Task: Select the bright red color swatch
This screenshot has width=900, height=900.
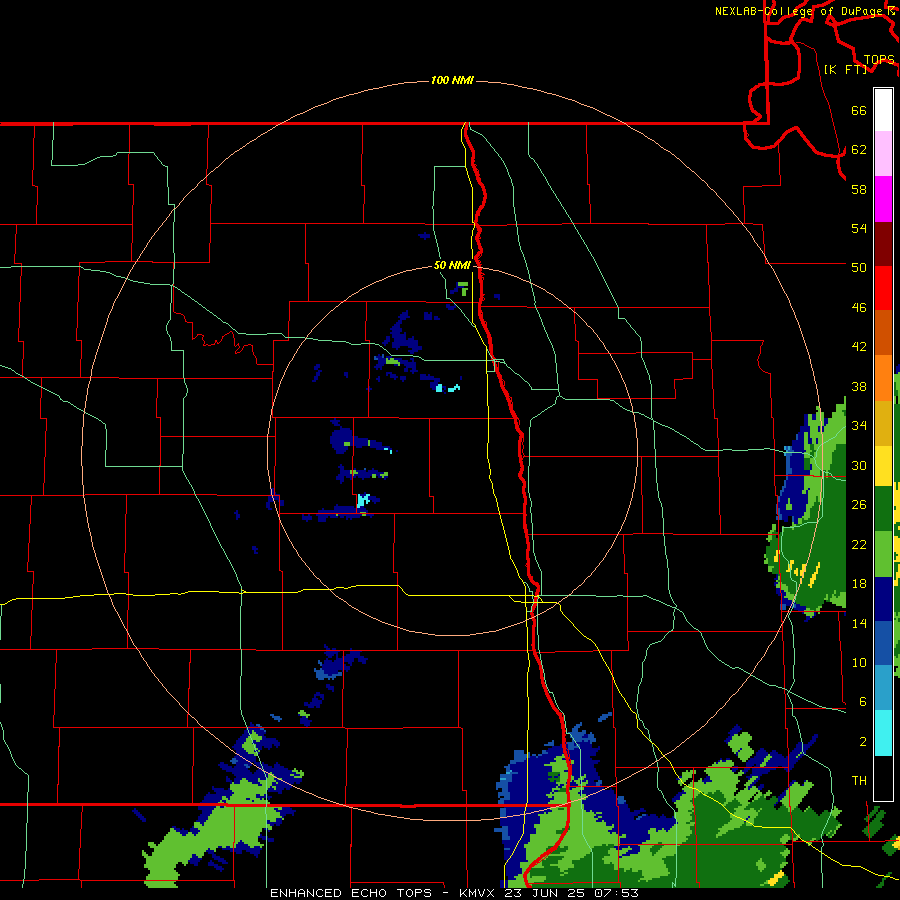Action: (883, 288)
